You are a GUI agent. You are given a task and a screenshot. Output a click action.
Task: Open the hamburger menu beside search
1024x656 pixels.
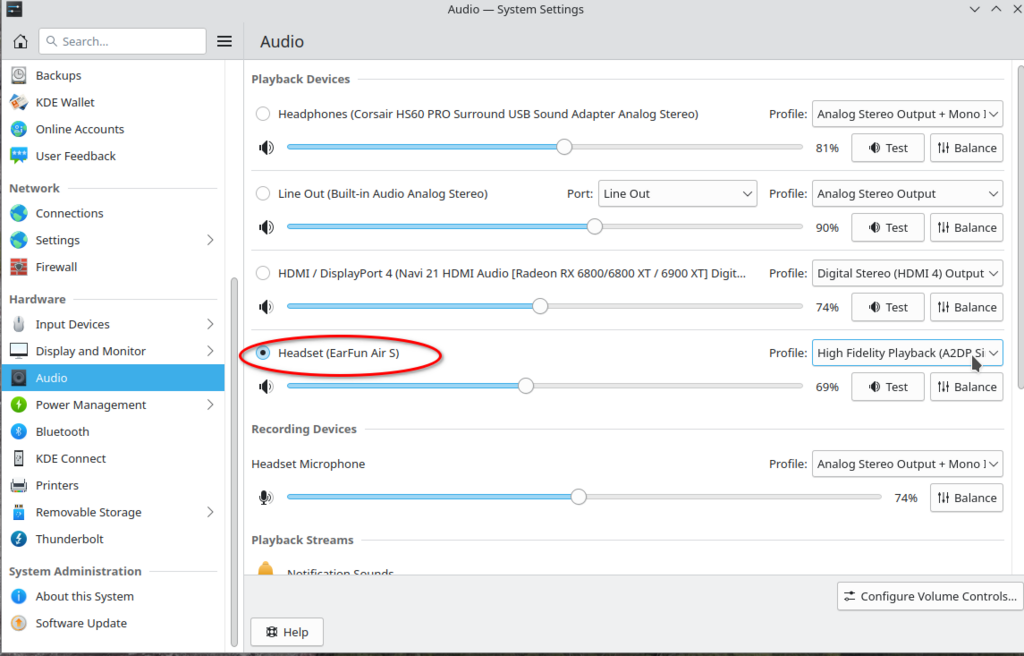[224, 41]
